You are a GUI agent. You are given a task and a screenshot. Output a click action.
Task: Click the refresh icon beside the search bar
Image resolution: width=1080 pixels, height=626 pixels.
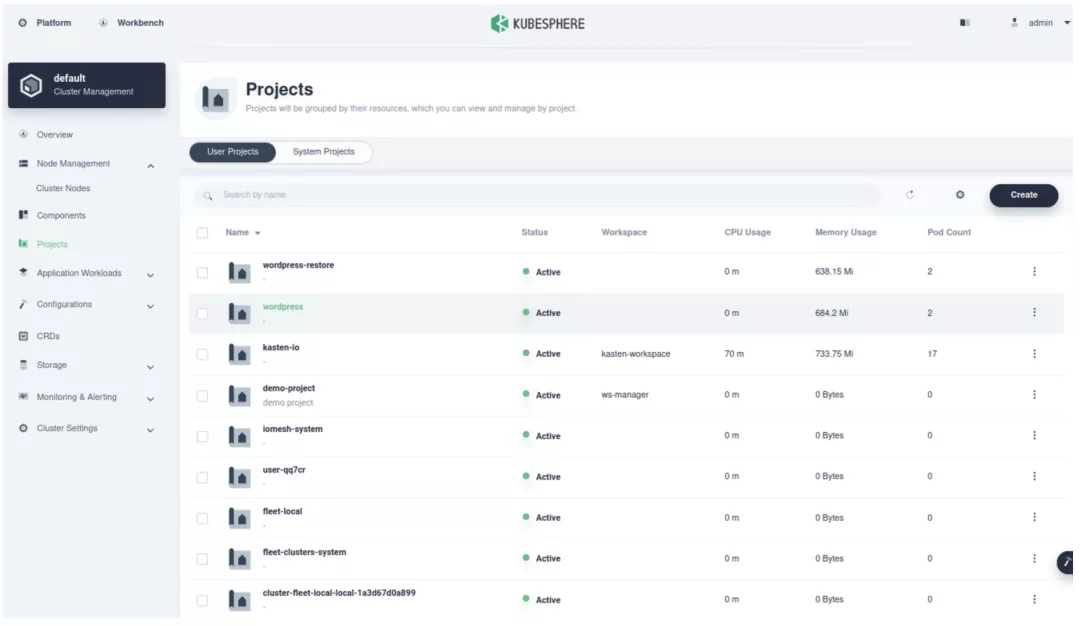click(910, 195)
